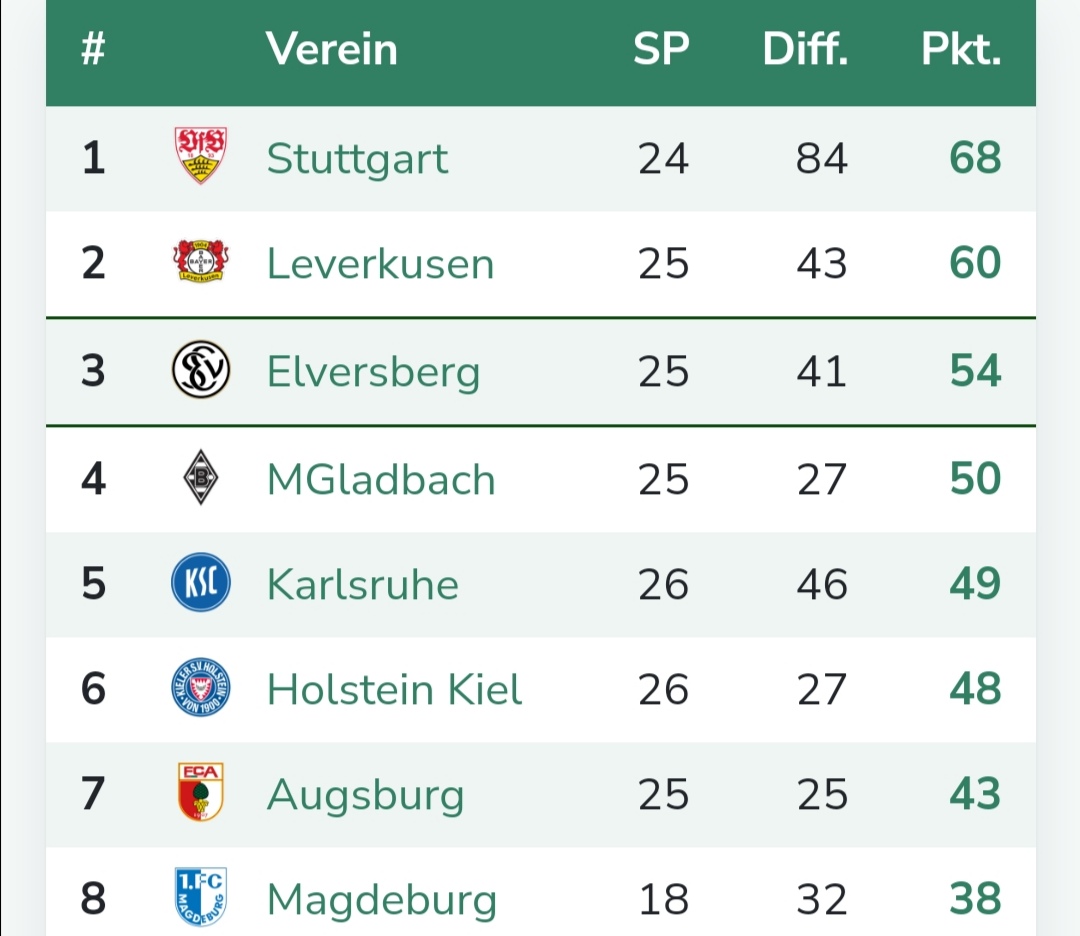Viewport: 1080px width, 936px height.
Task: Click the Verein column header
Action: pyautogui.click(x=331, y=50)
